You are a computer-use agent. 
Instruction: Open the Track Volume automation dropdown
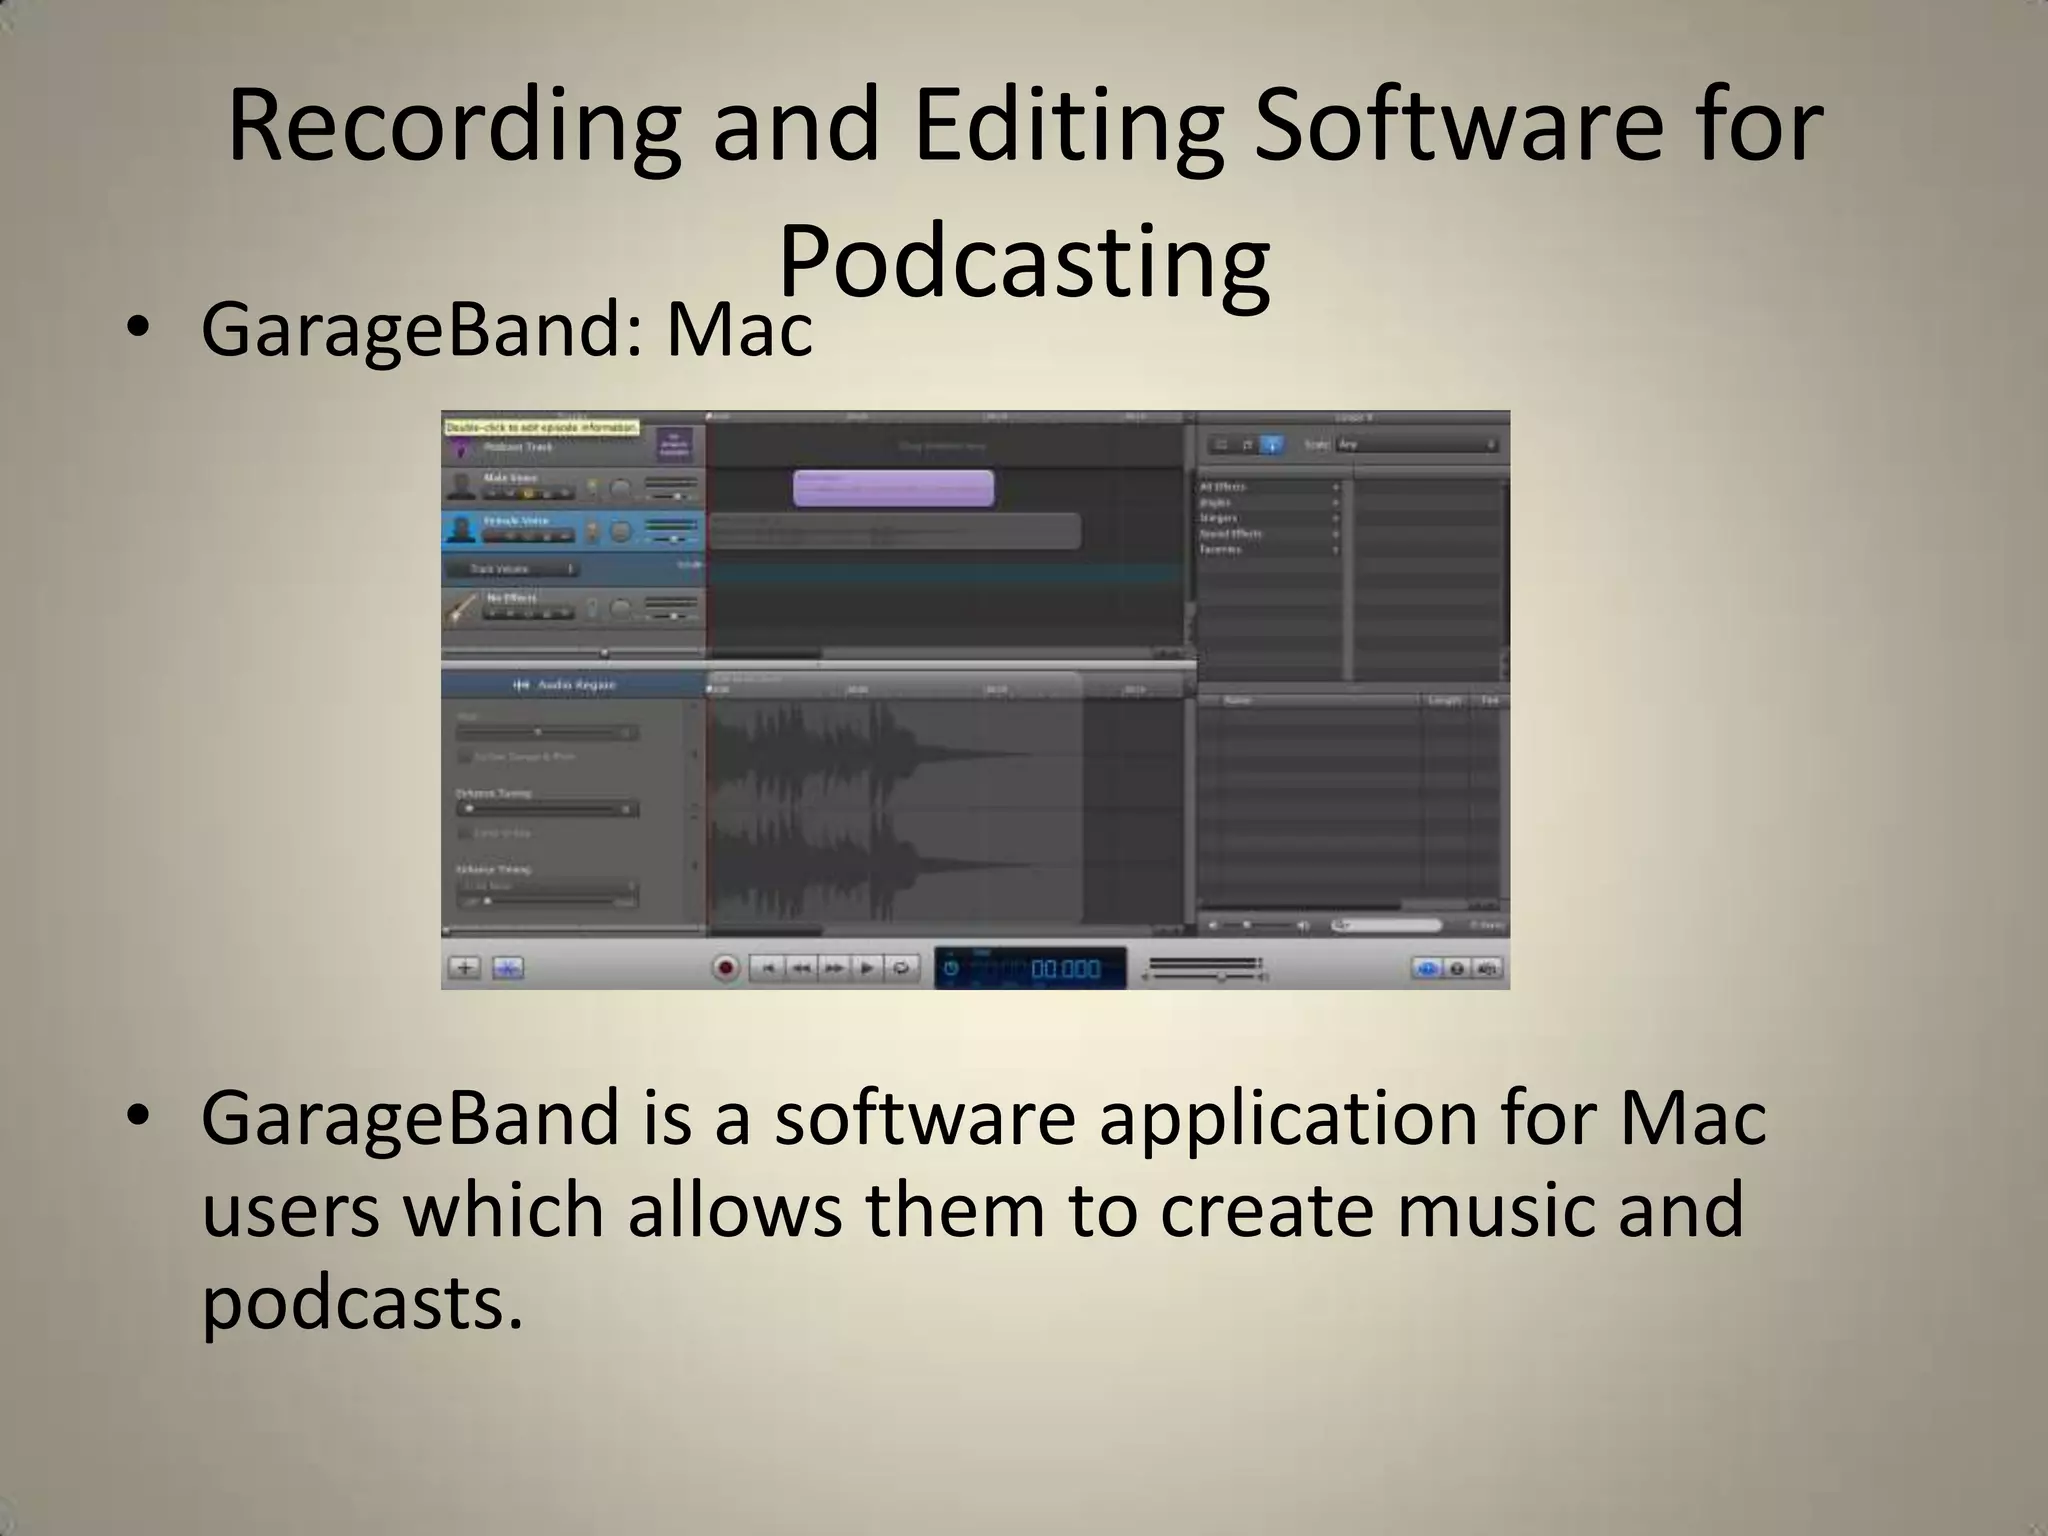(x=512, y=569)
